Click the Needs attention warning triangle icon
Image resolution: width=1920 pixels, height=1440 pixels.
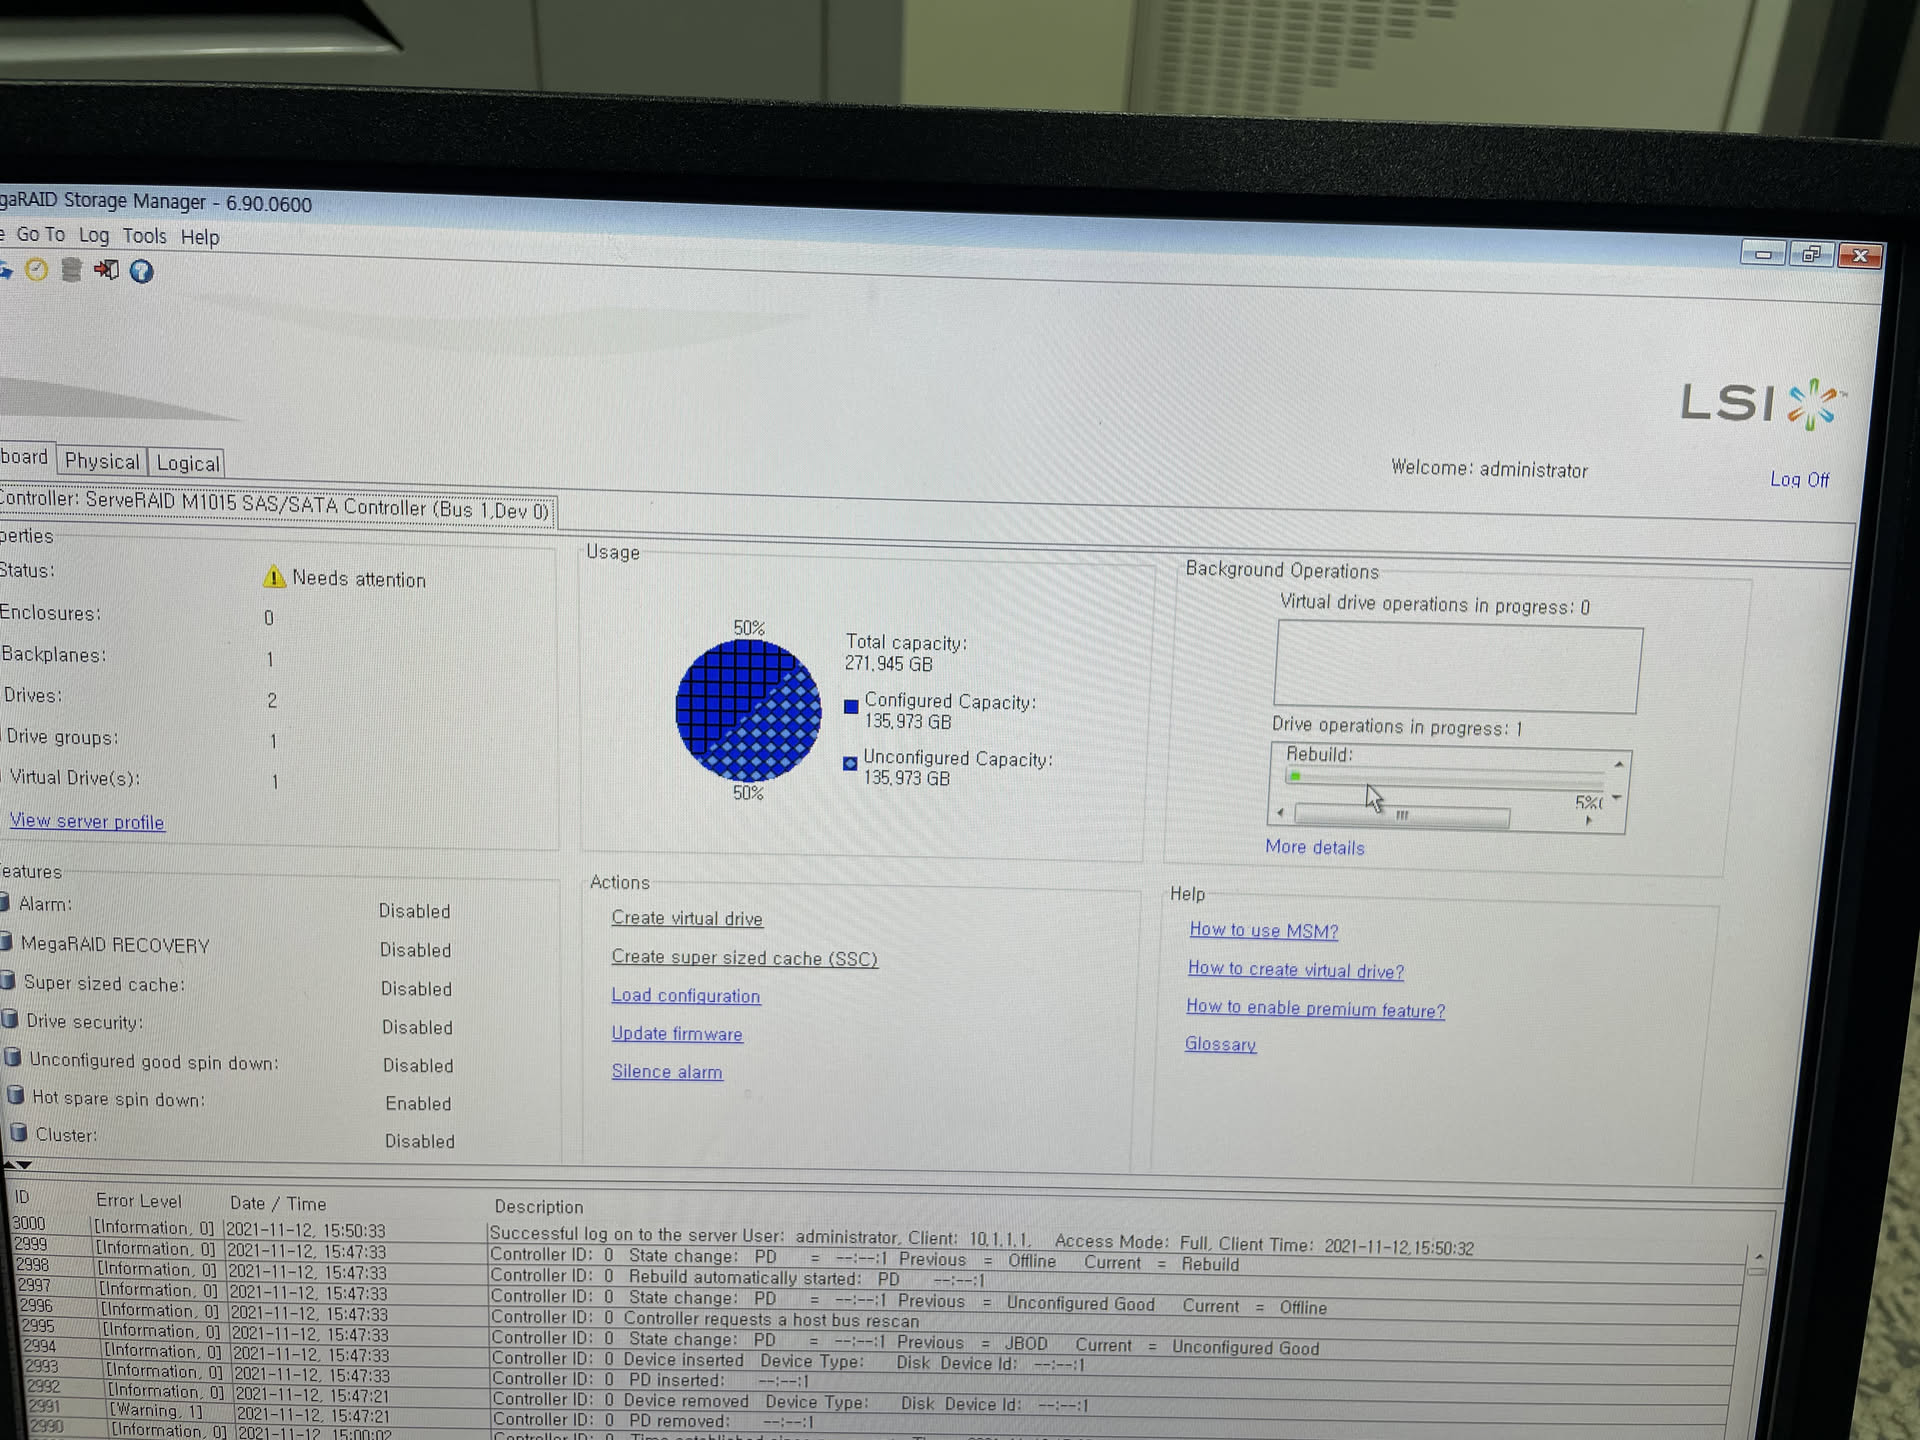coord(274,578)
